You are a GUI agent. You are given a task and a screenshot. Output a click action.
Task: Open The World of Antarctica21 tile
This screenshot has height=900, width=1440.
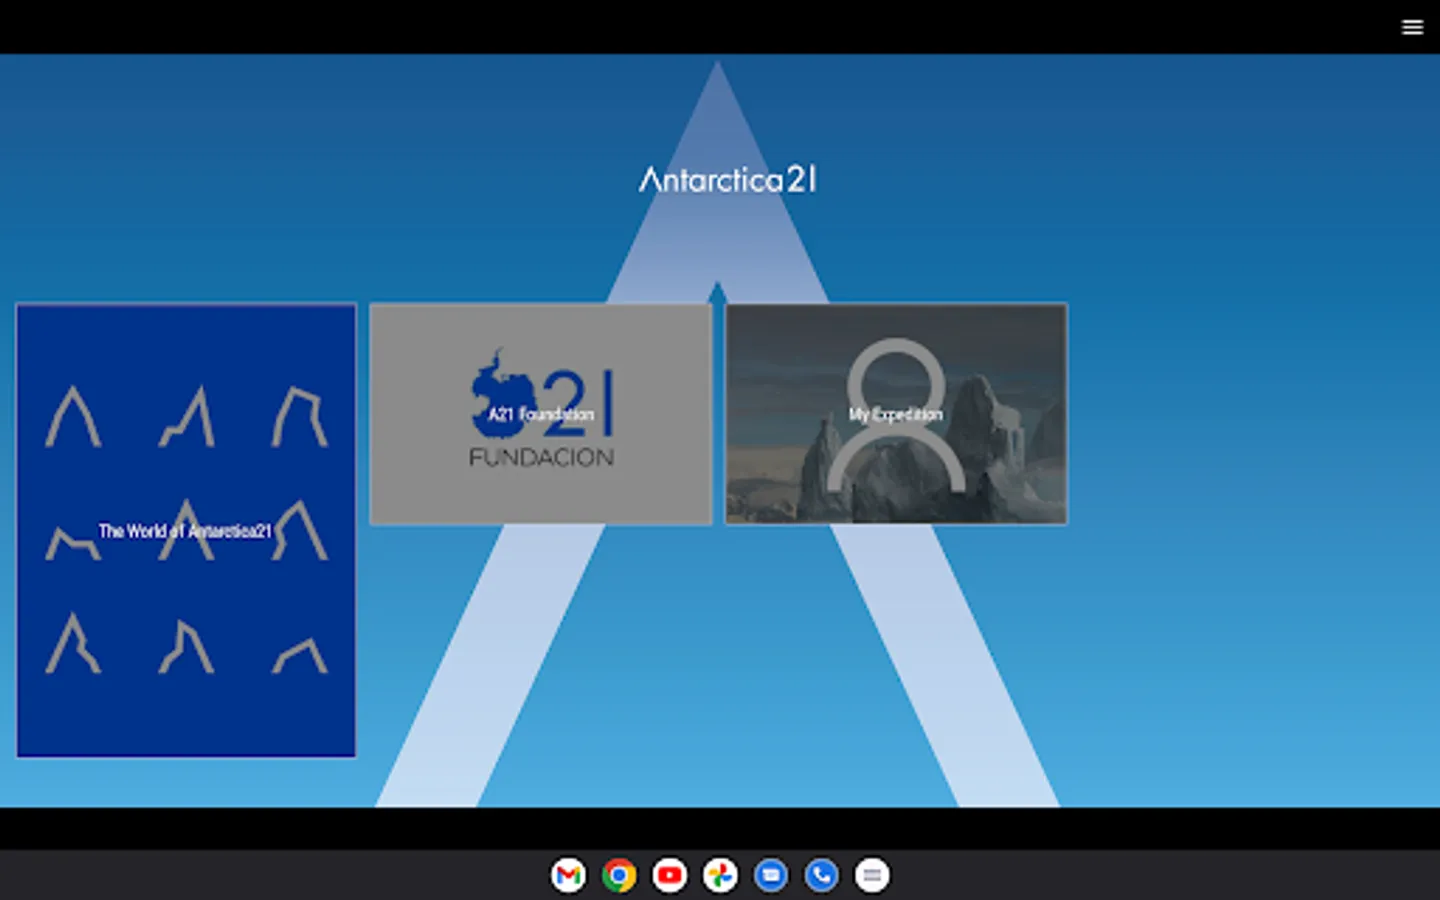[x=186, y=530]
